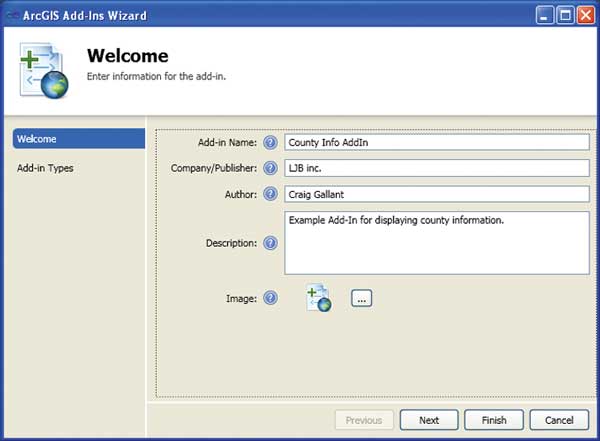Click the 'Author:' label
600x441 pixels.
241,194
